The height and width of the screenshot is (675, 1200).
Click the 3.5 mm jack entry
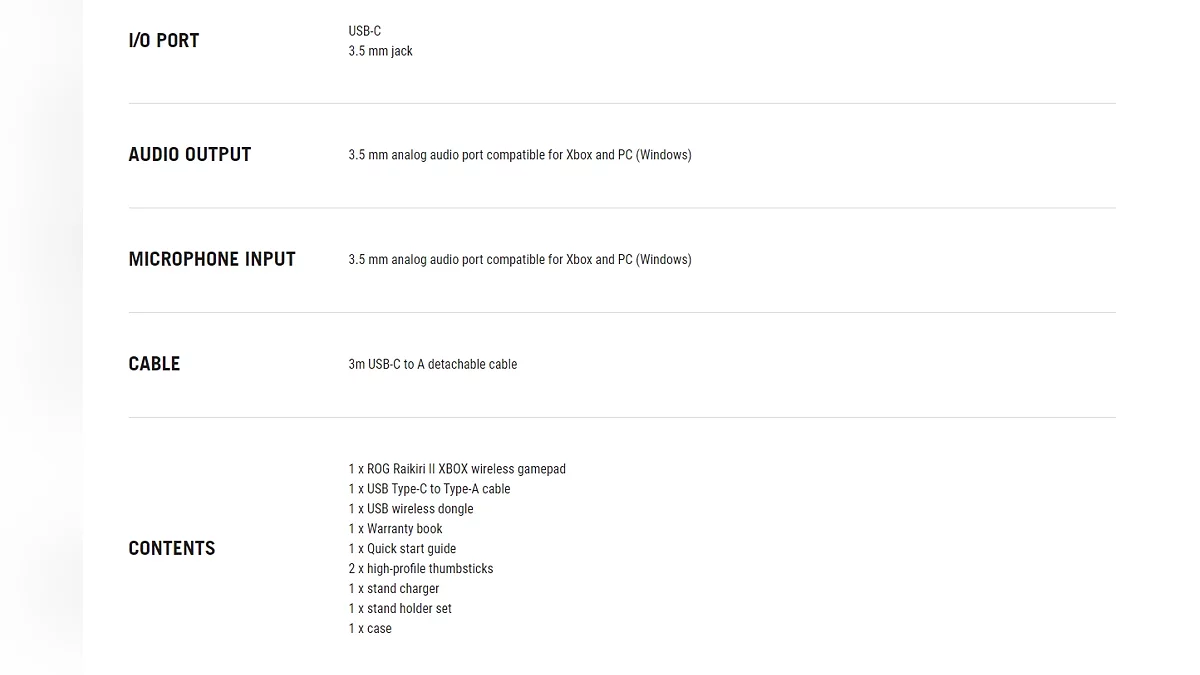point(380,51)
